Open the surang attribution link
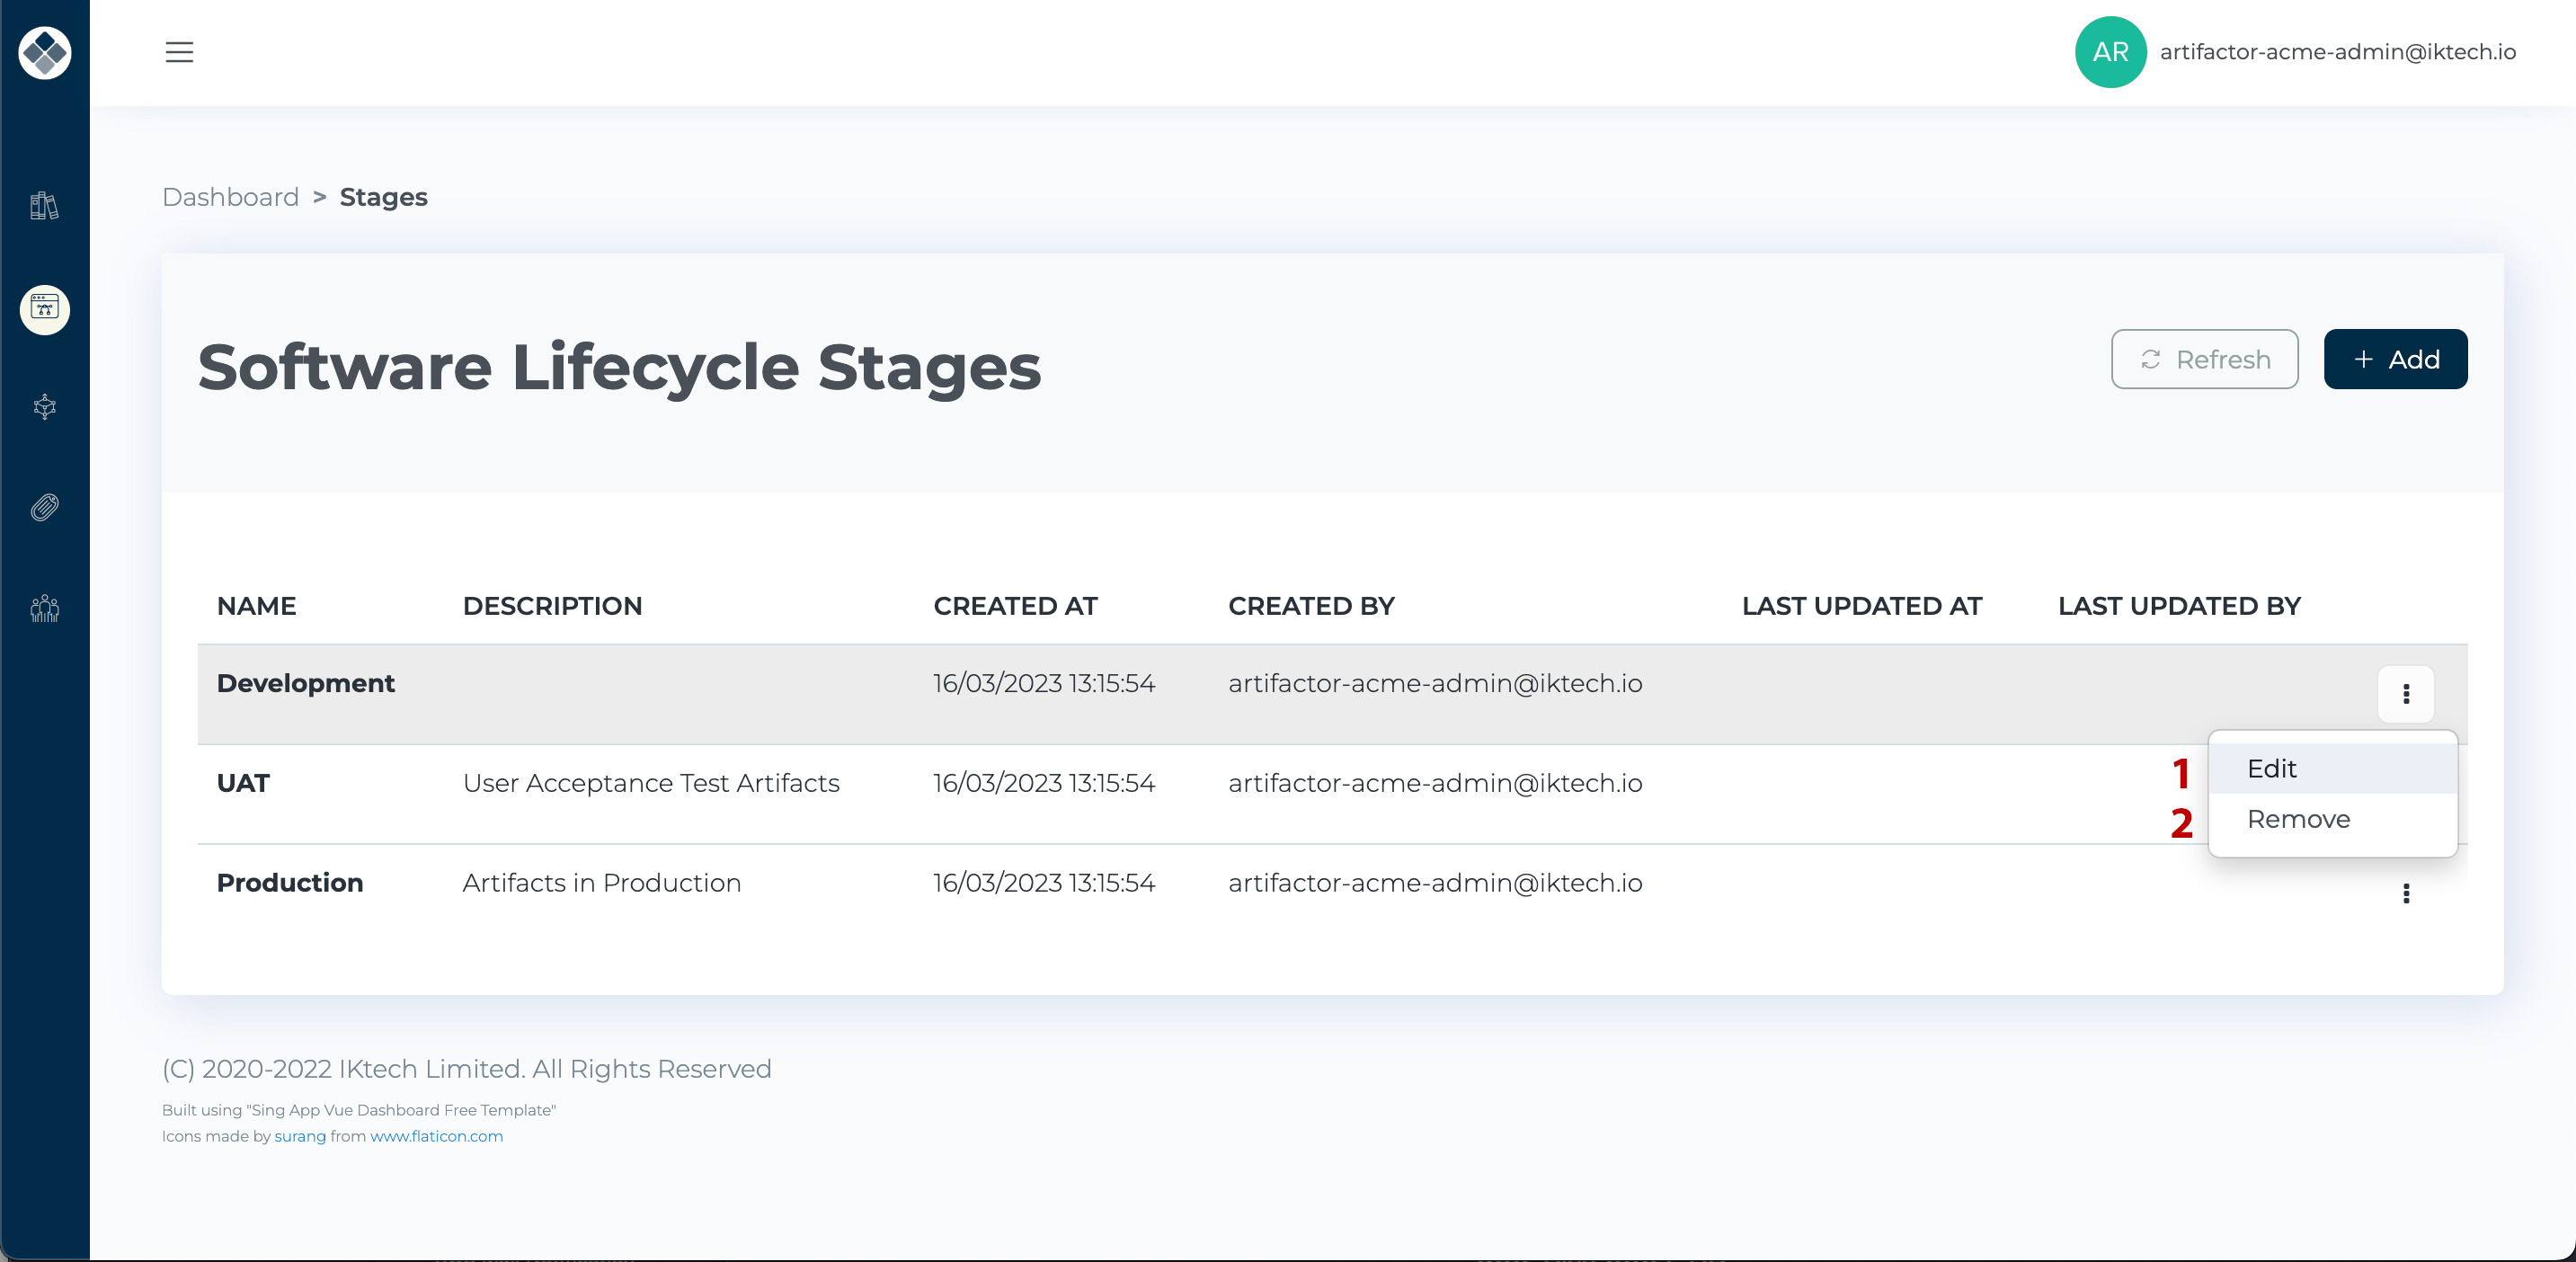 click(x=300, y=1136)
